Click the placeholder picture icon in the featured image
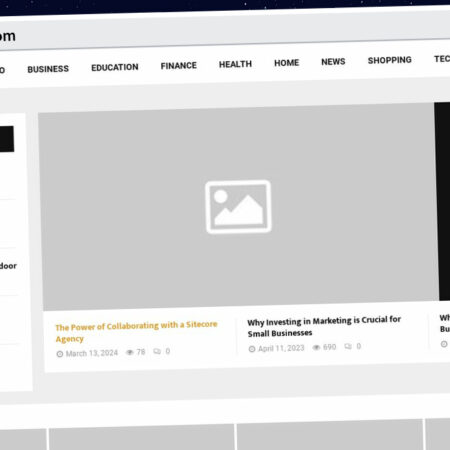This screenshot has height=450, width=450. [238, 207]
